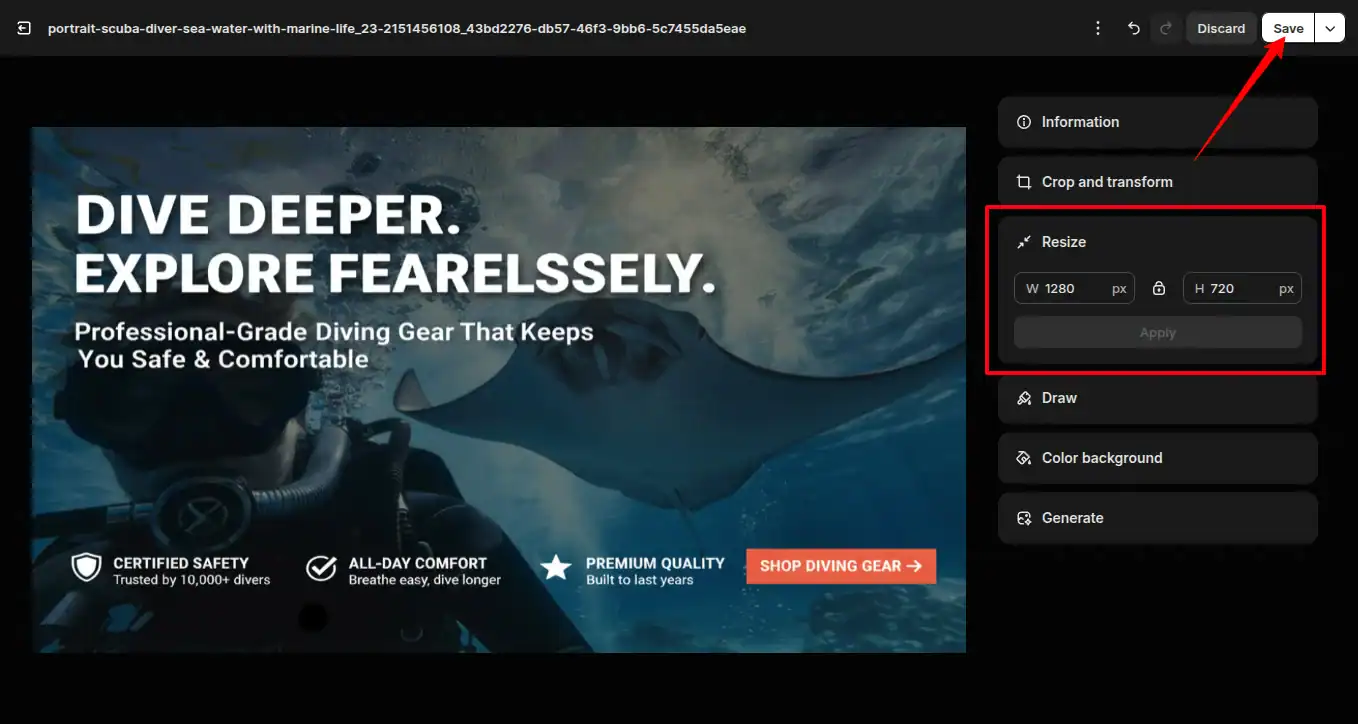This screenshot has width=1358, height=724.
Task: Click the width input field
Action: click(x=1074, y=289)
